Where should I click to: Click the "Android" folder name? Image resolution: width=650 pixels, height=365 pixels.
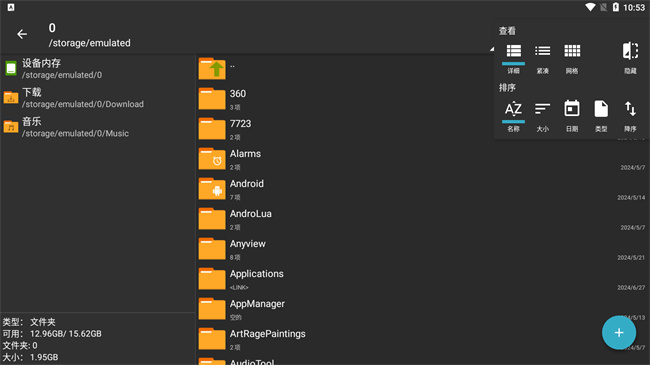click(247, 184)
